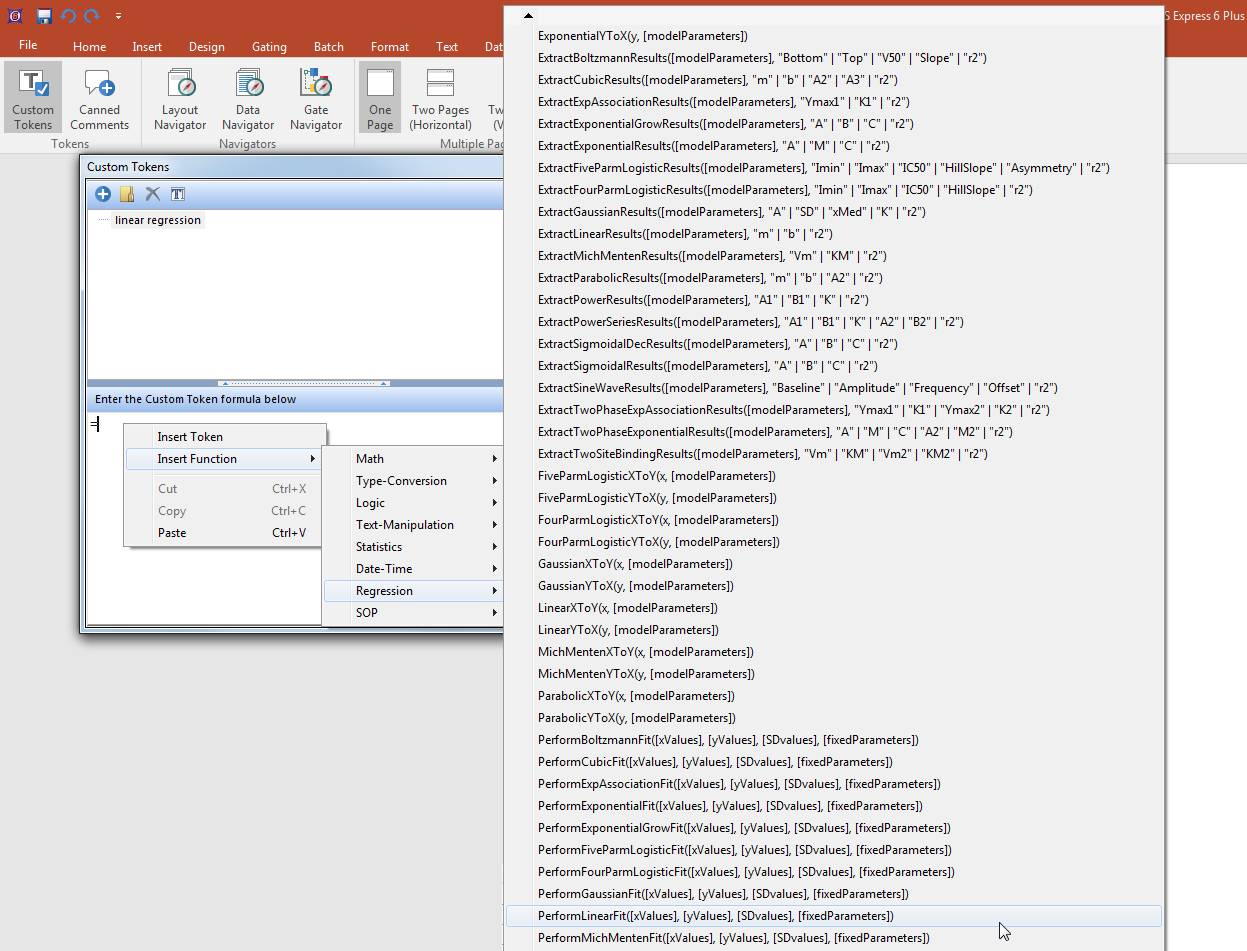This screenshot has height=951, width=1247.
Task: Select the linear regression token
Action: (x=158, y=220)
